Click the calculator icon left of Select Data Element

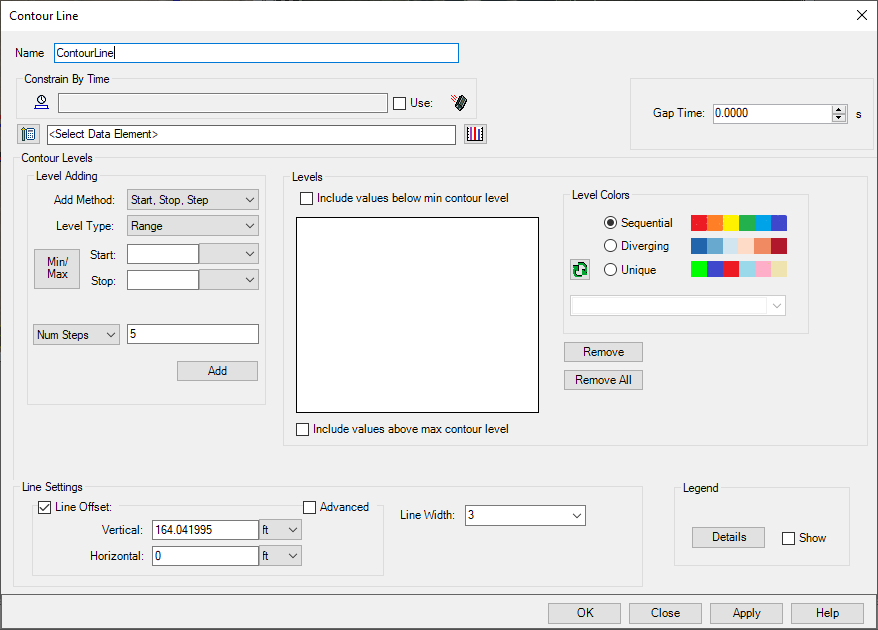28,134
